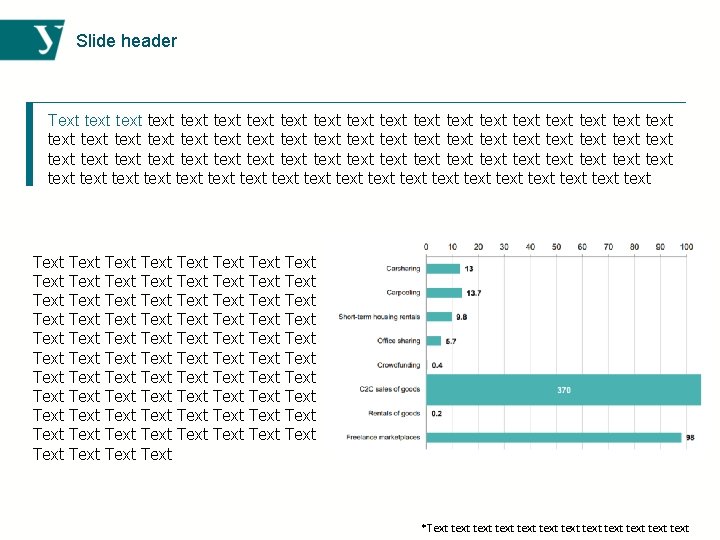Click the 50 tick on the chart axis
The image size is (720, 540).
[556, 246]
